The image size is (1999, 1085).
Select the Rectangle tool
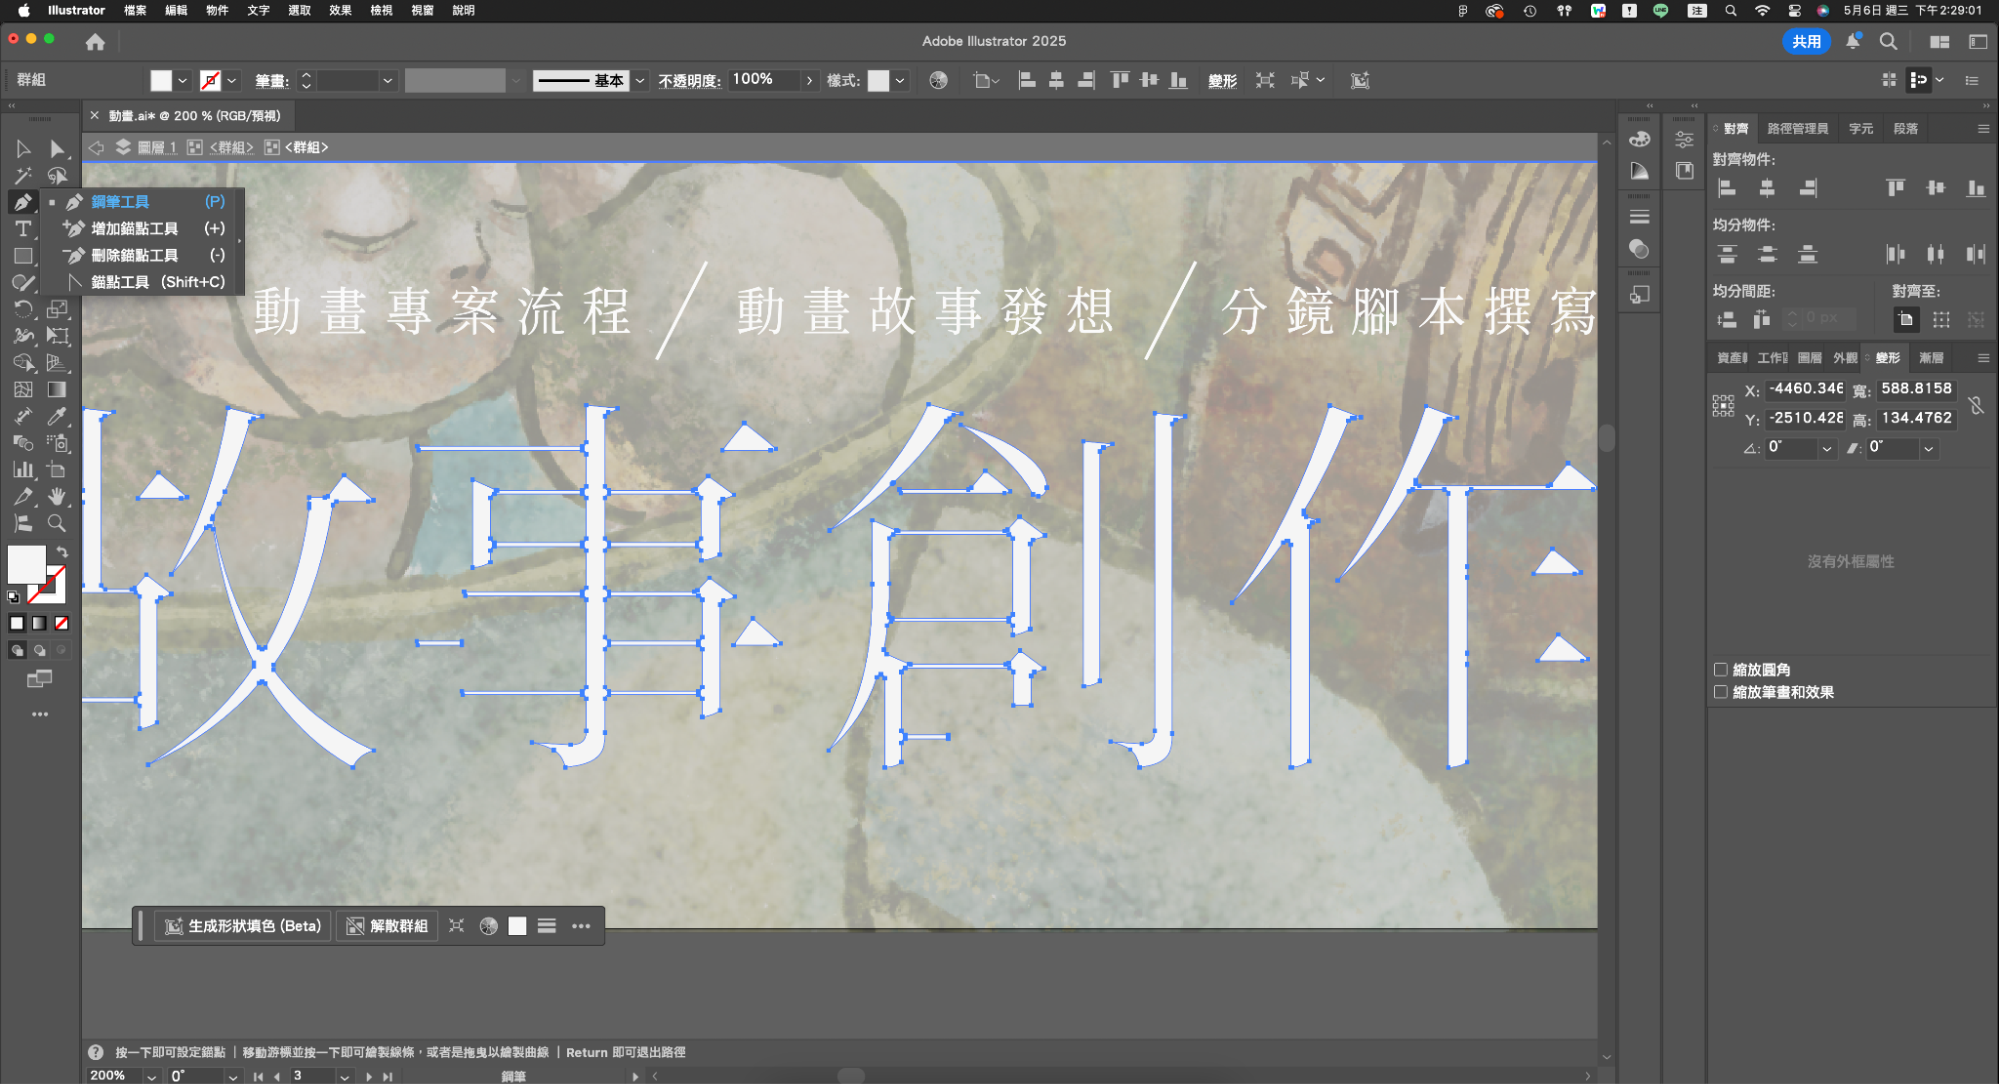point(23,256)
